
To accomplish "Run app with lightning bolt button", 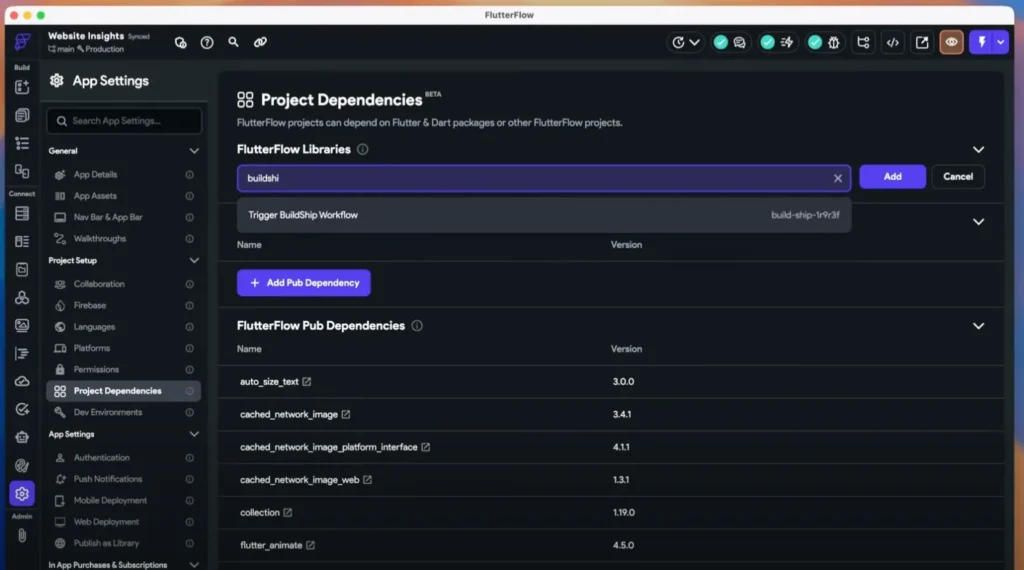I will coord(982,42).
